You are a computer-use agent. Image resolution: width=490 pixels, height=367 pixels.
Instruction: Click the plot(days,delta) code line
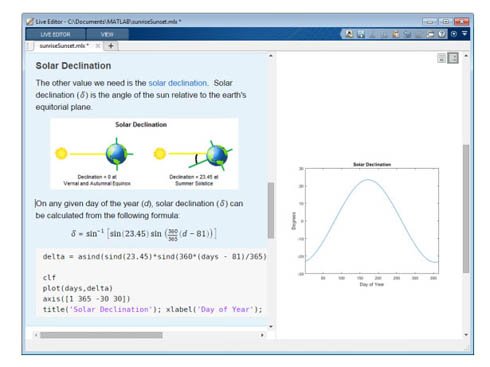[x=78, y=288]
